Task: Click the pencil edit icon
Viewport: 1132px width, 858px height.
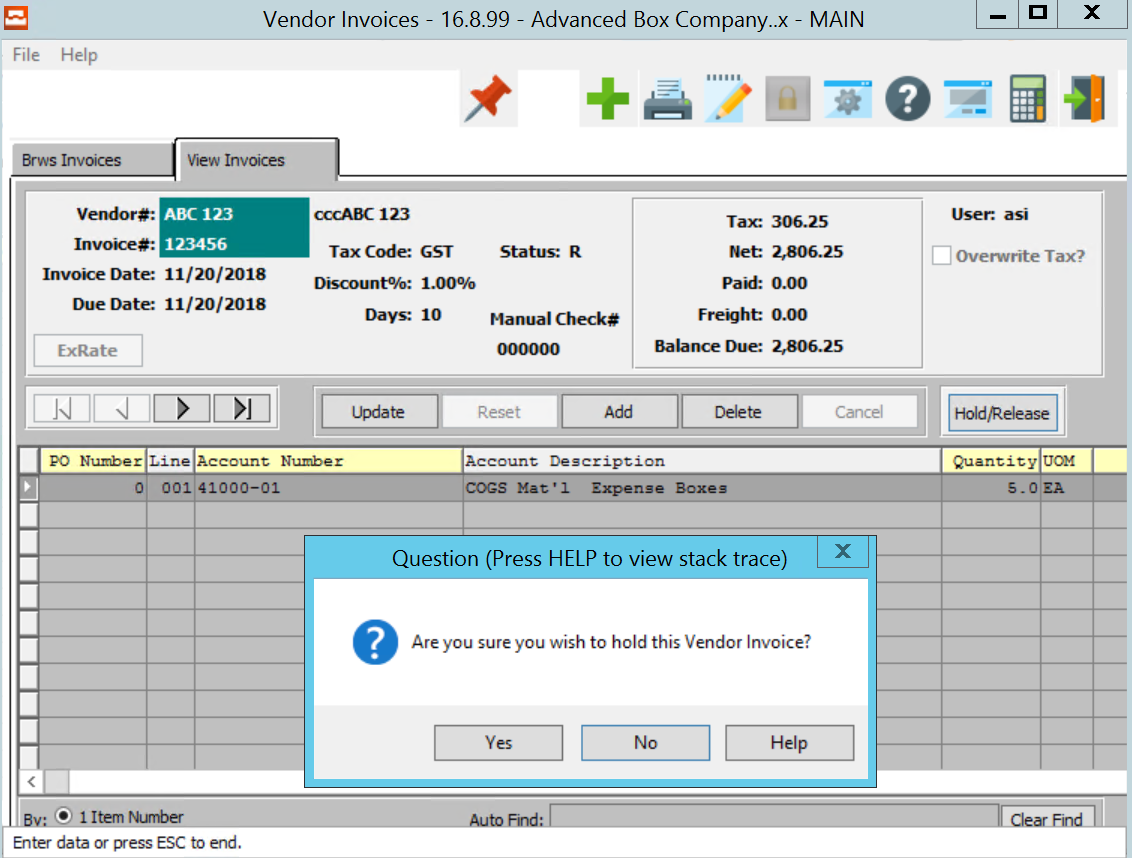Action: 727,99
